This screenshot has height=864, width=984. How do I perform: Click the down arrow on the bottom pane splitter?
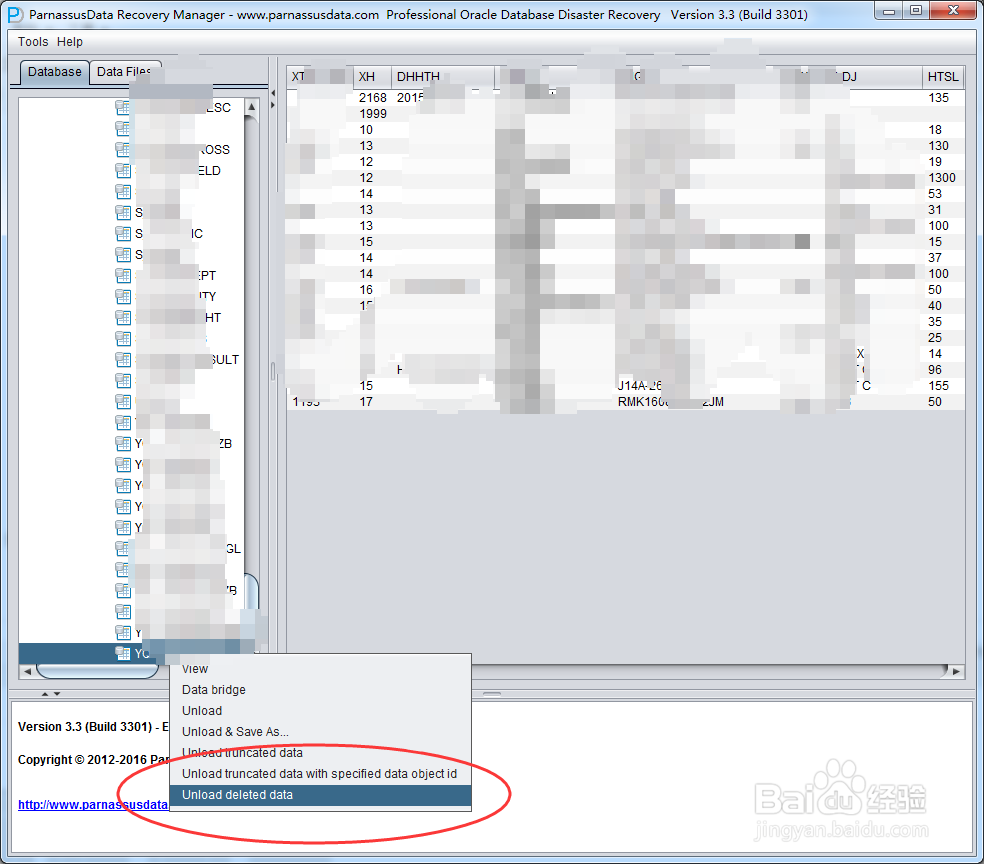tap(57, 694)
